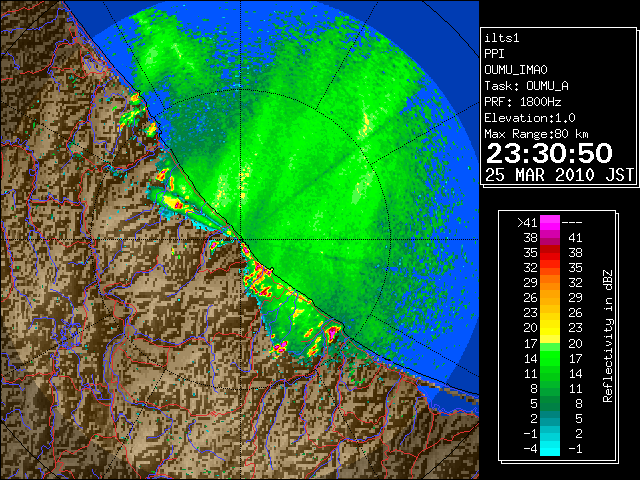The height and width of the screenshot is (480, 640).
Task: Click the bright green 14-17 dBZ color
Action: pos(550,358)
